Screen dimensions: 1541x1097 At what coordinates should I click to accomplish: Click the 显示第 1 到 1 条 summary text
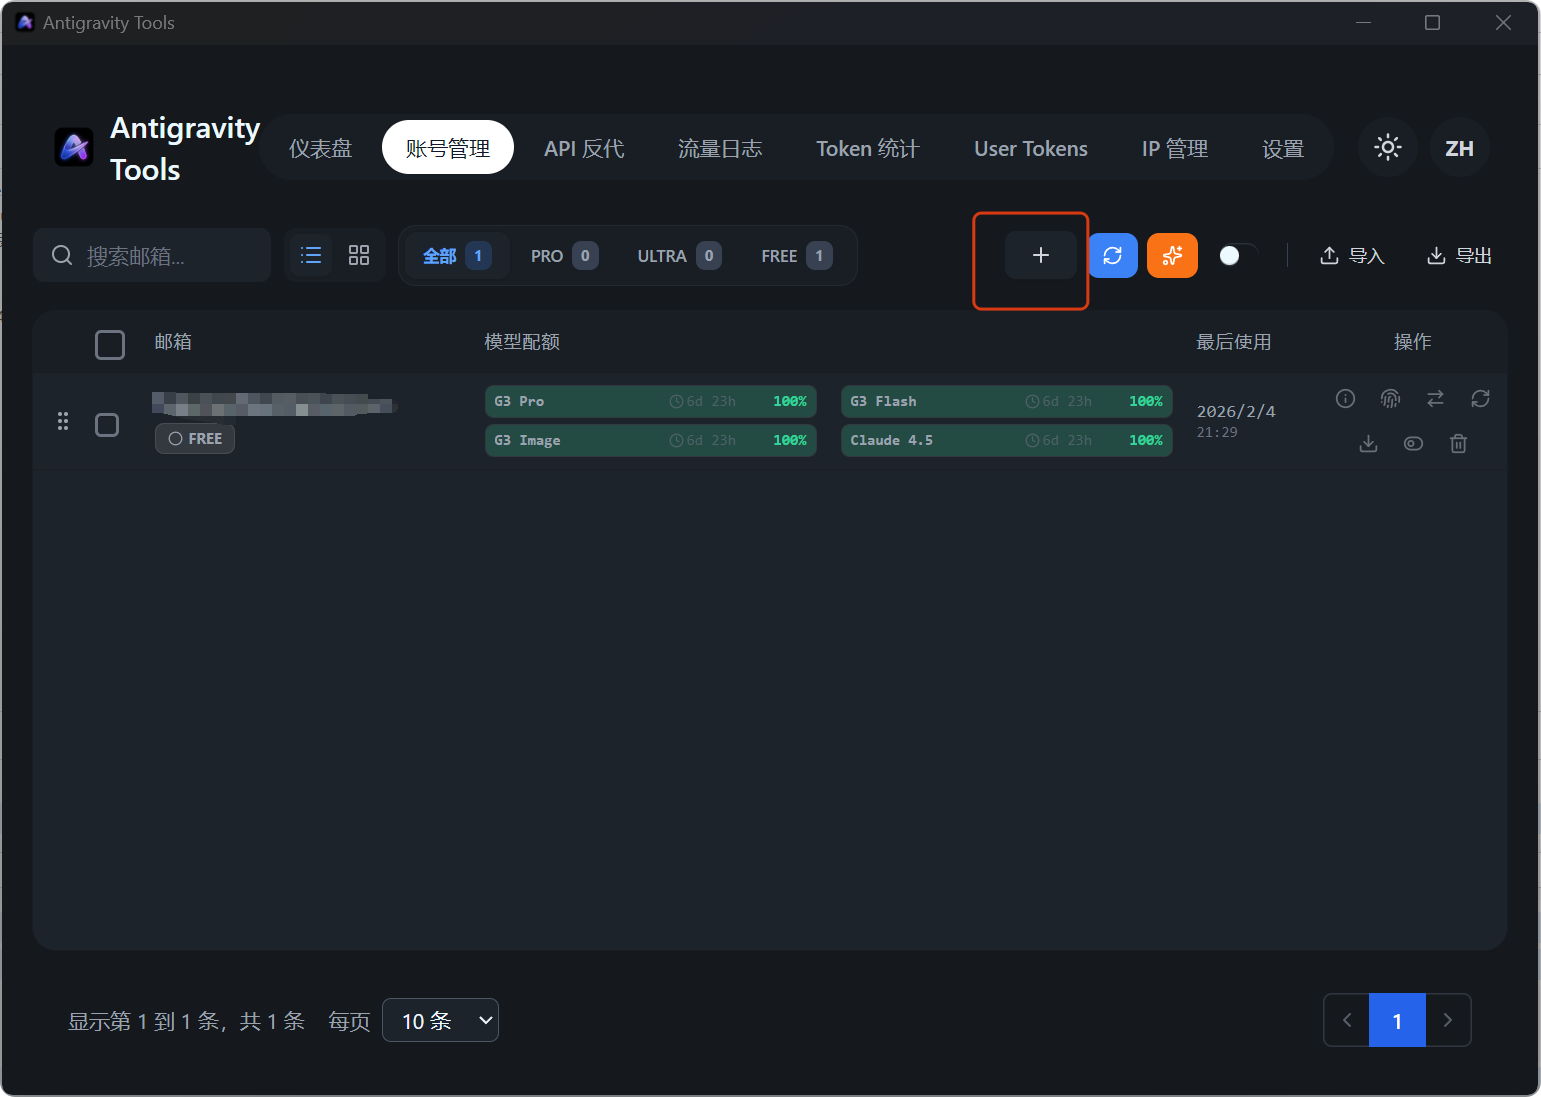pos(186,1021)
